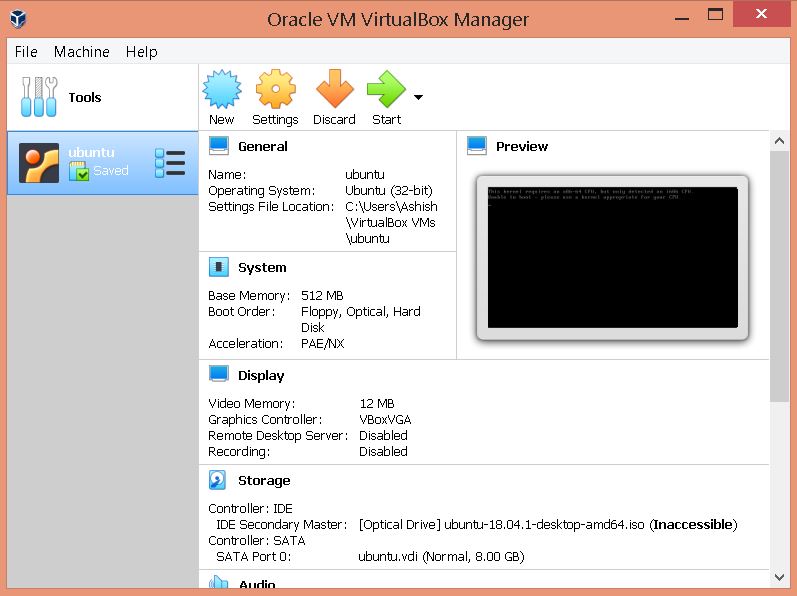Open the ubuntu VM list menu icon
The image size is (797, 596).
point(170,163)
